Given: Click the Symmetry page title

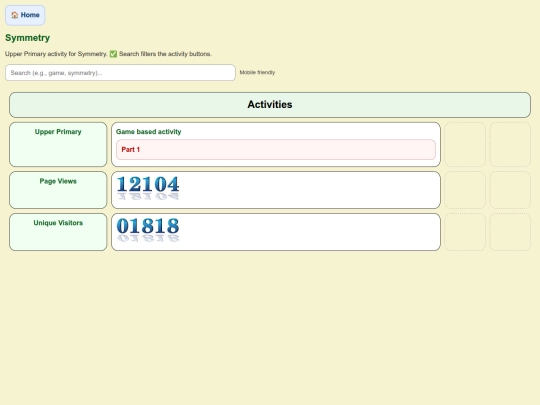Looking at the screenshot, I should 28,38.
